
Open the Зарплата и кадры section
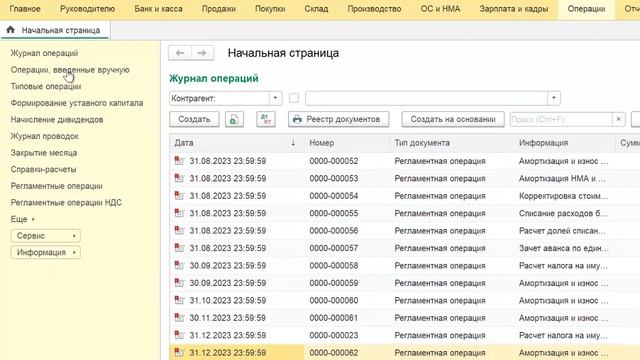click(x=514, y=9)
